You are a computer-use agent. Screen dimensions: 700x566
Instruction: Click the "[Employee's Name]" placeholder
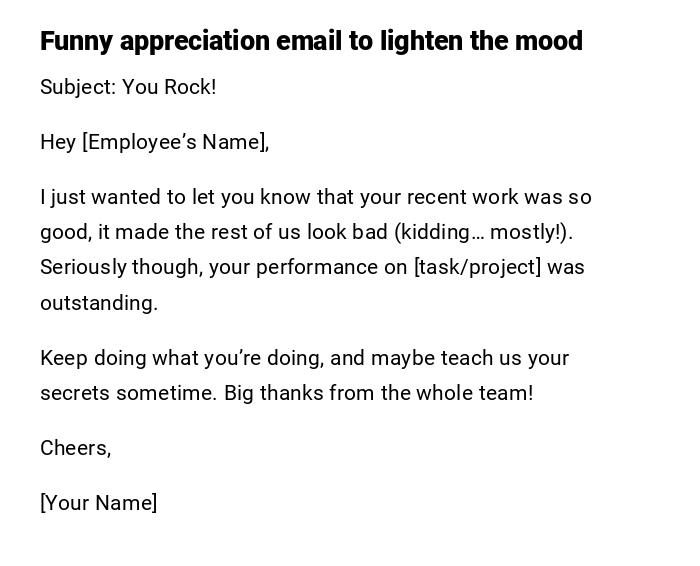pyautogui.click(x=174, y=142)
